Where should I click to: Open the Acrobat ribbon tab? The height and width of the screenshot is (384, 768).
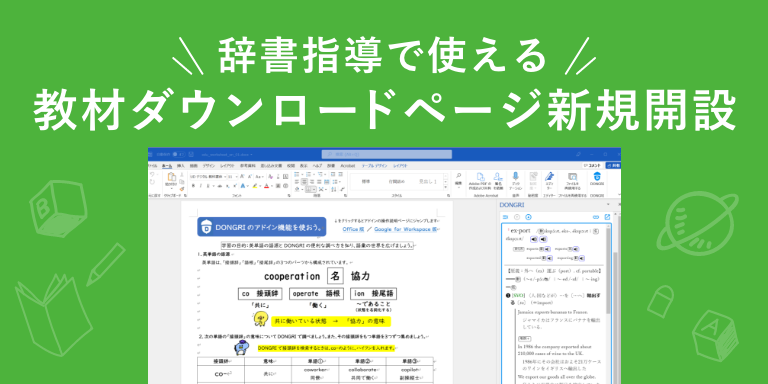pyautogui.click(x=347, y=166)
